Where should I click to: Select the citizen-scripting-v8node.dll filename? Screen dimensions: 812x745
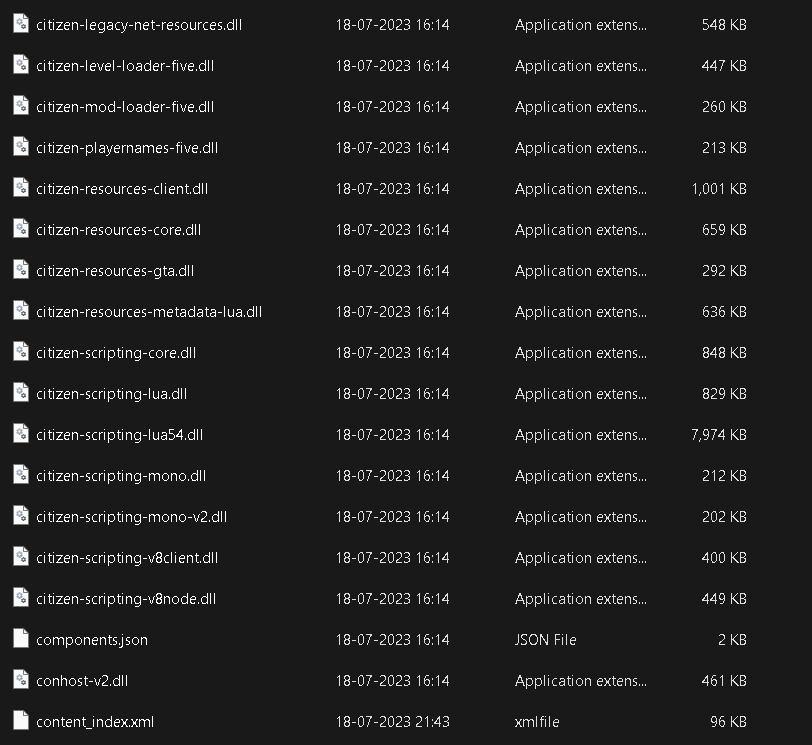[x=126, y=599]
